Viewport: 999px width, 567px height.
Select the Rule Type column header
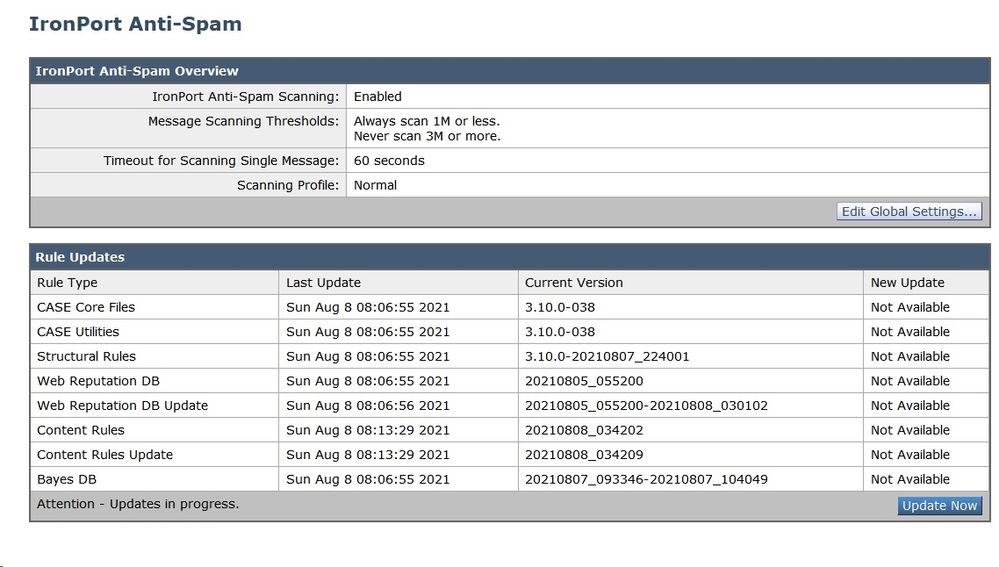pyautogui.click(x=67, y=282)
